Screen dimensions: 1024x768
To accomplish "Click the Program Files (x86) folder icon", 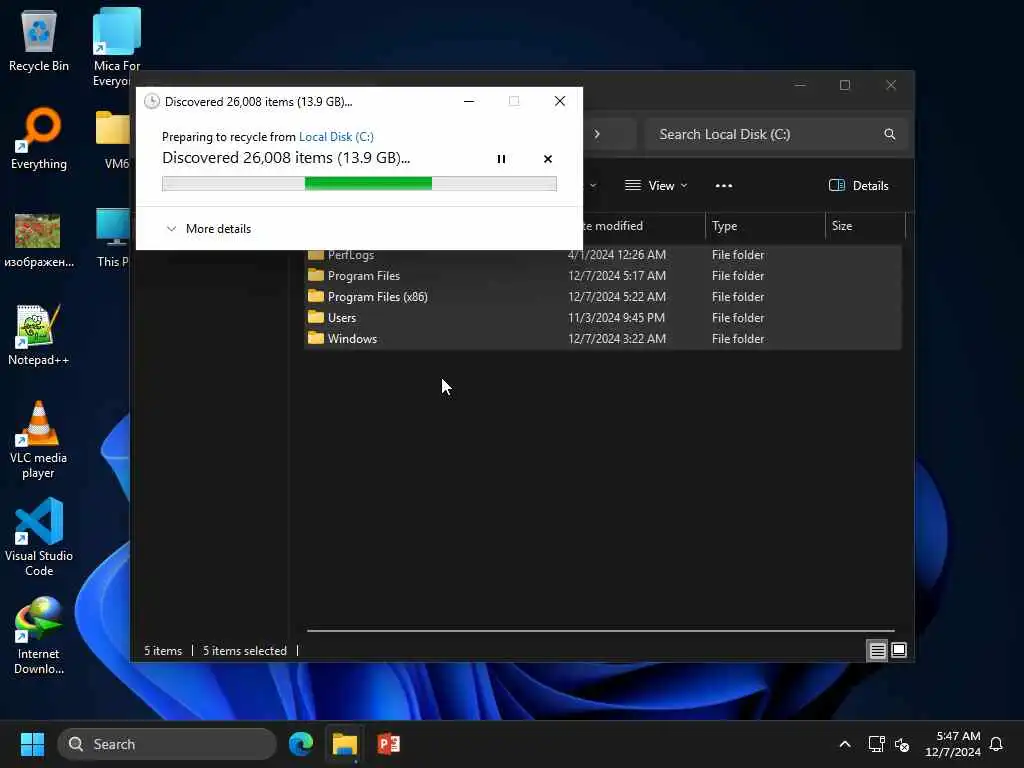I will click(316, 296).
